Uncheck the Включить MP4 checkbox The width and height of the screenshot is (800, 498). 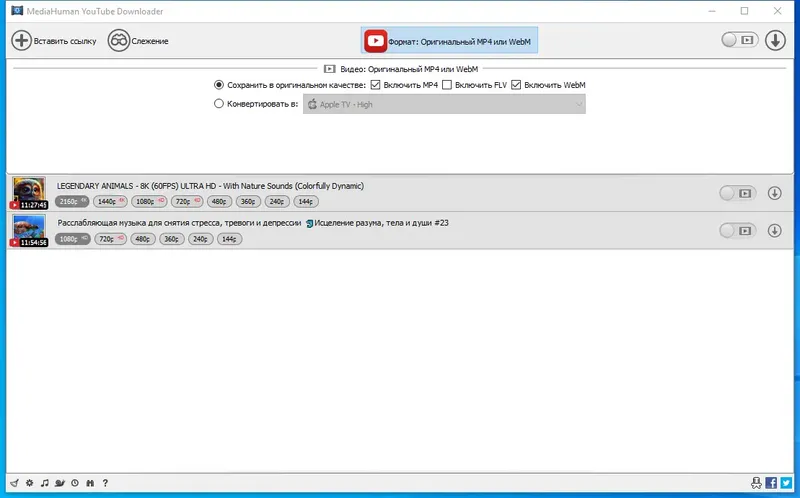pos(376,85)
